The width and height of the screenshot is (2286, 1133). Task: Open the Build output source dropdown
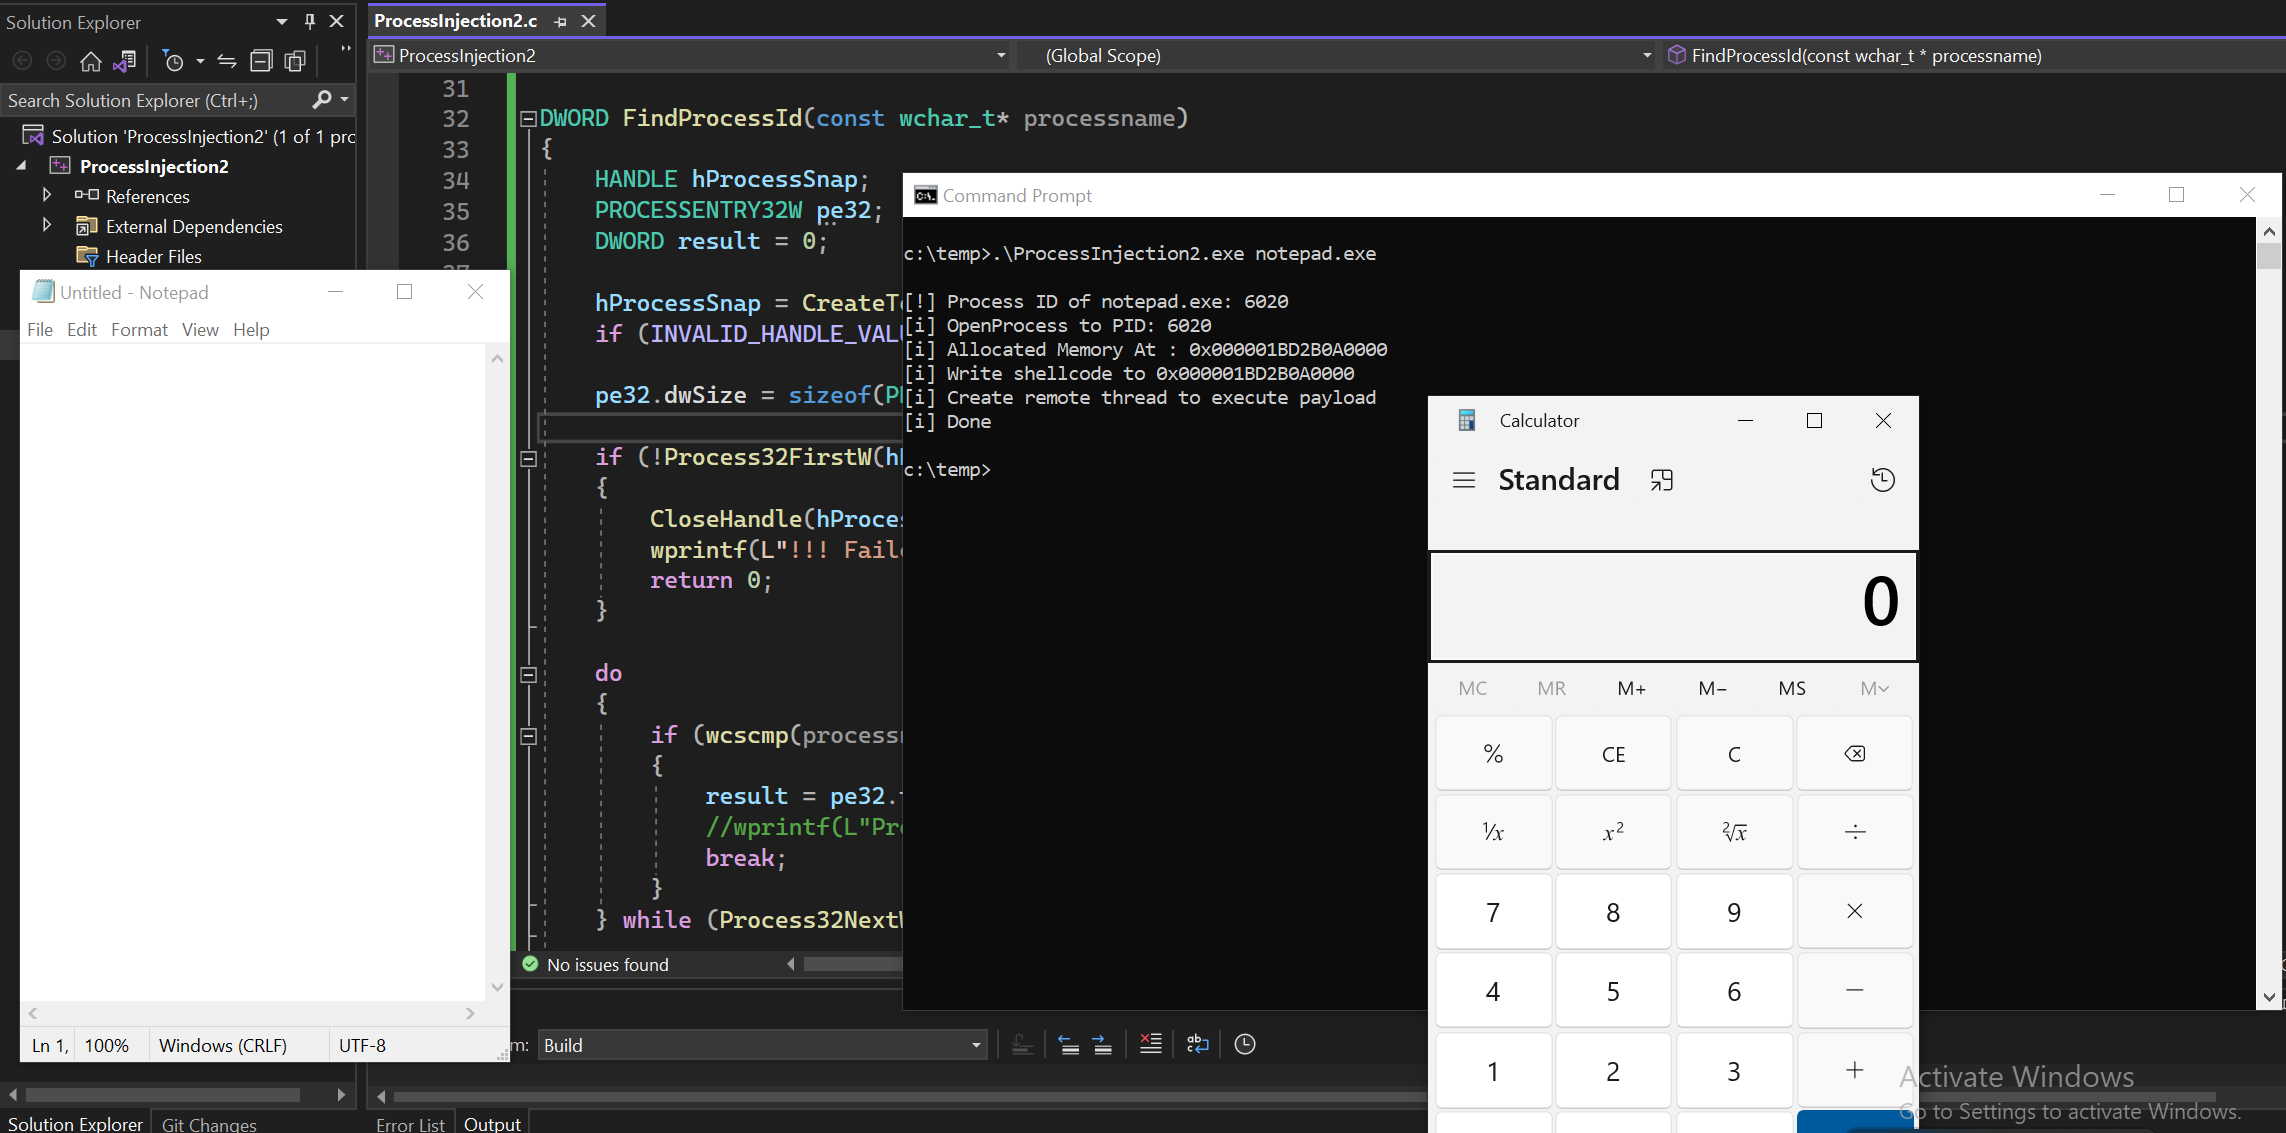[x=976, y=1045]
